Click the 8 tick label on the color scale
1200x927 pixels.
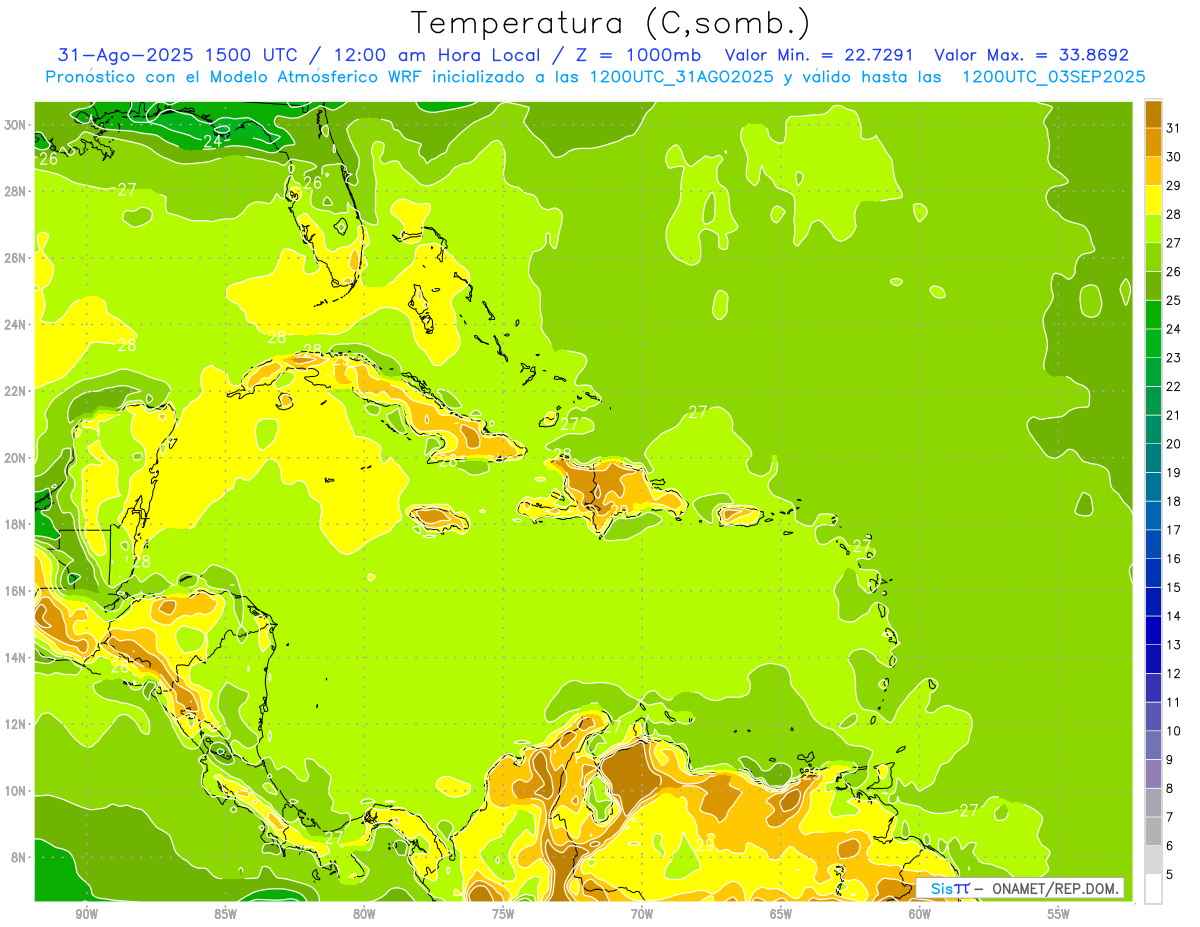coord(1170,788)
